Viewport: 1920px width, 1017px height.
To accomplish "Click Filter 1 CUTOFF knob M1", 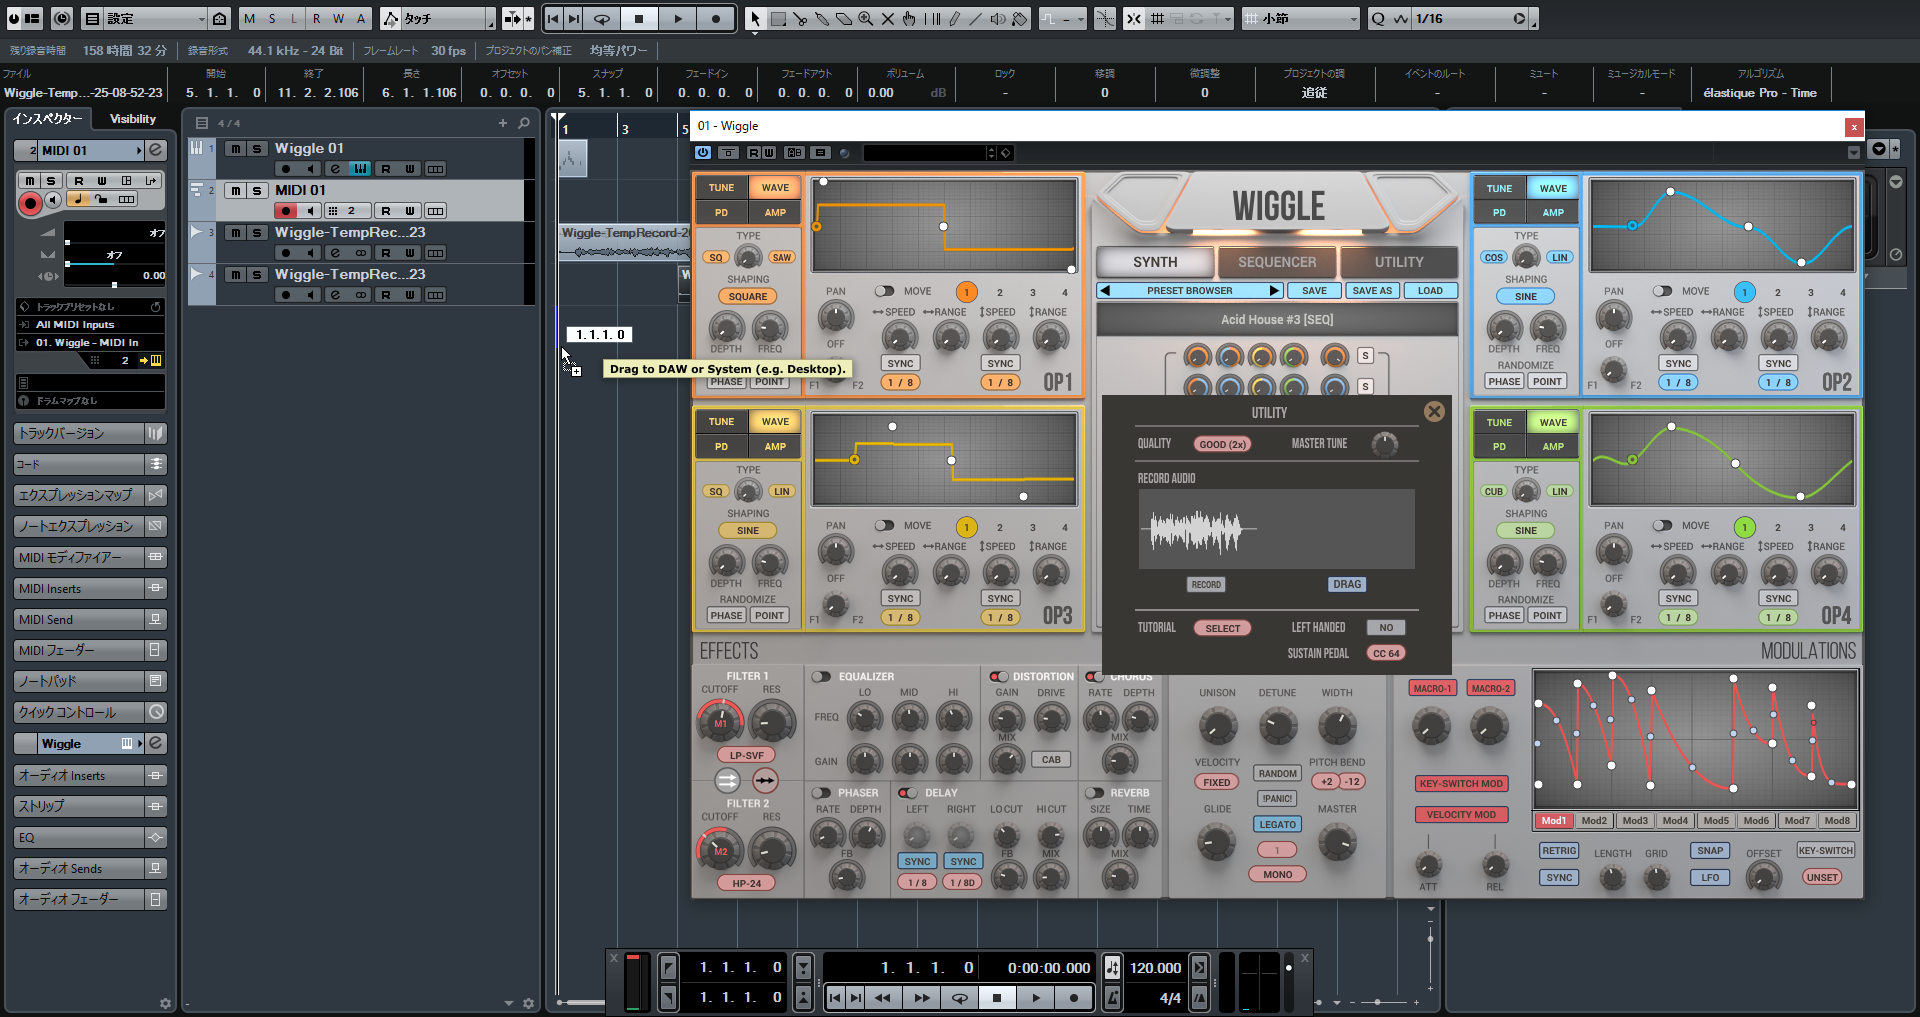I will click(720, 722).
